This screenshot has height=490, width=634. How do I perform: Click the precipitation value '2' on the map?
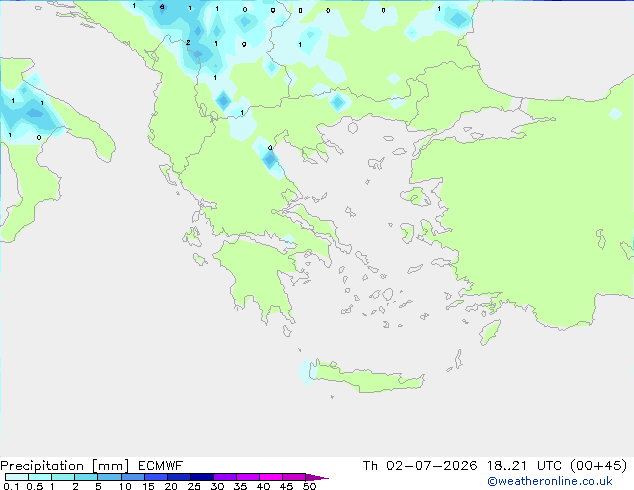188,42
